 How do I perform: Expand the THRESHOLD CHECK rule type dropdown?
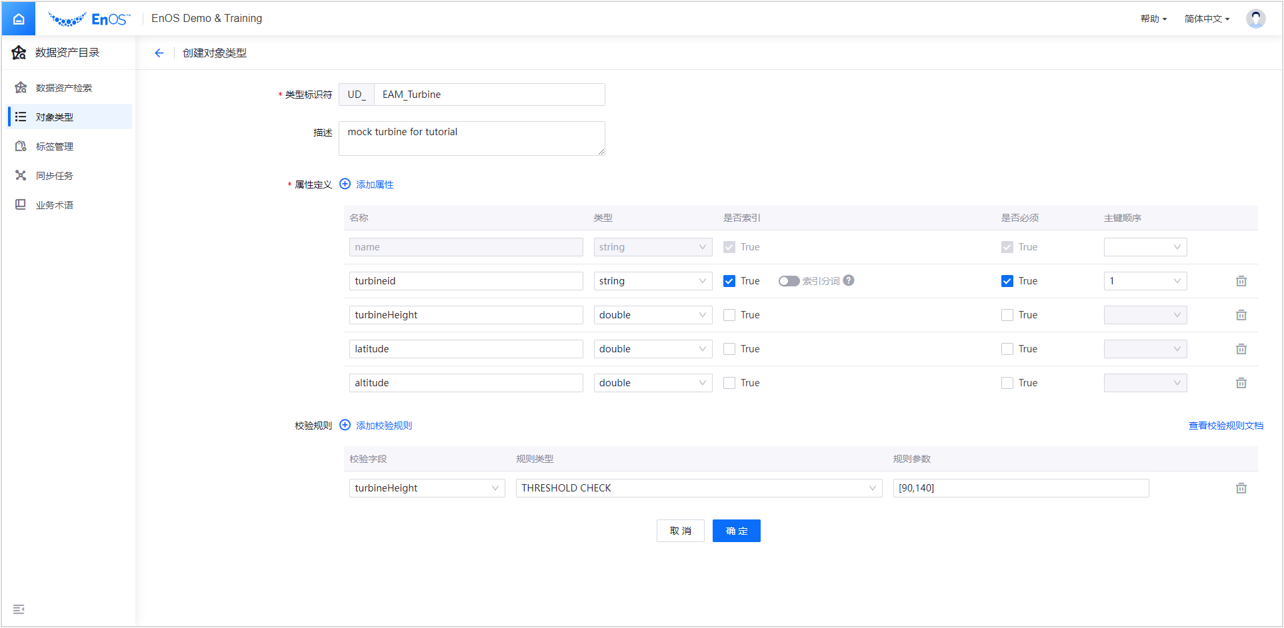pyautogui.click(x=698, y=488)
